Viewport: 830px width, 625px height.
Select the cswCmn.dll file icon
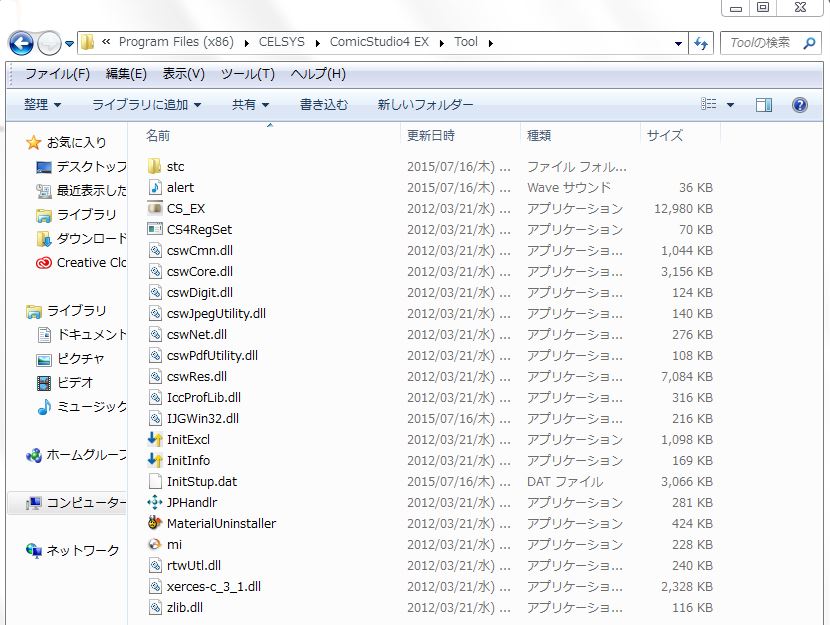pos(155,250)
